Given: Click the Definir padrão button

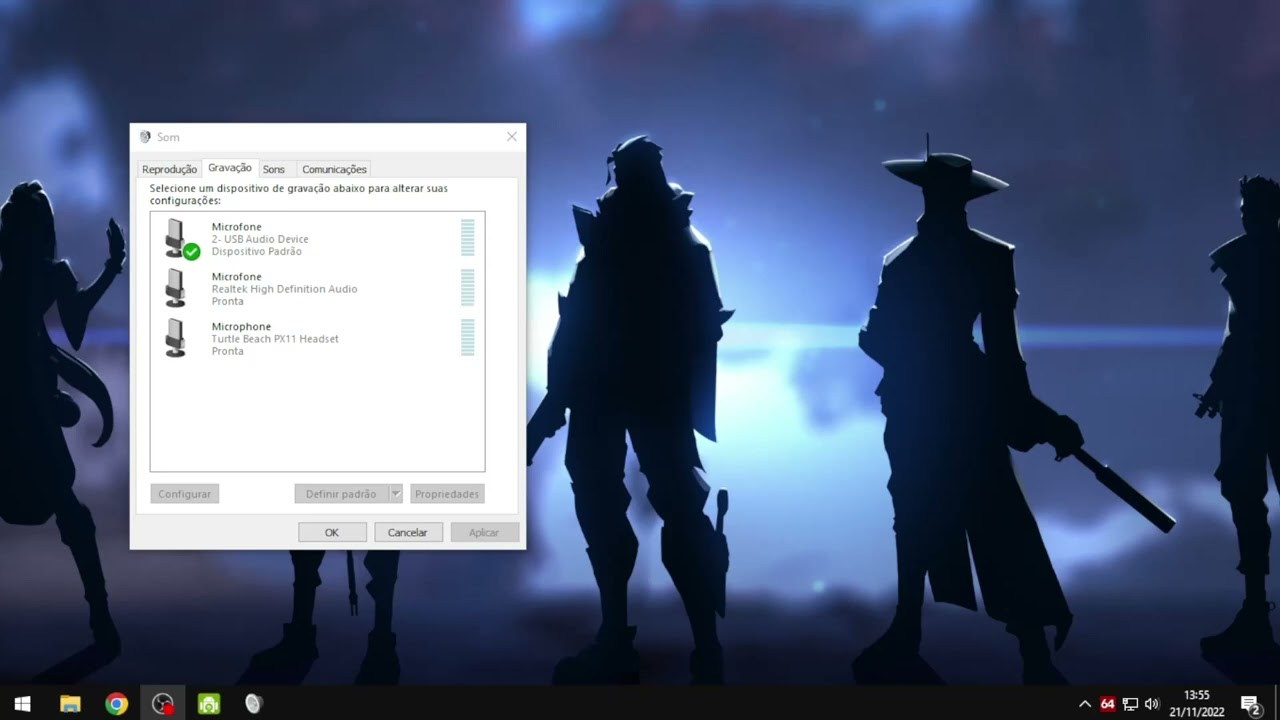Looking at the screenshot, I should pos(341,494).
